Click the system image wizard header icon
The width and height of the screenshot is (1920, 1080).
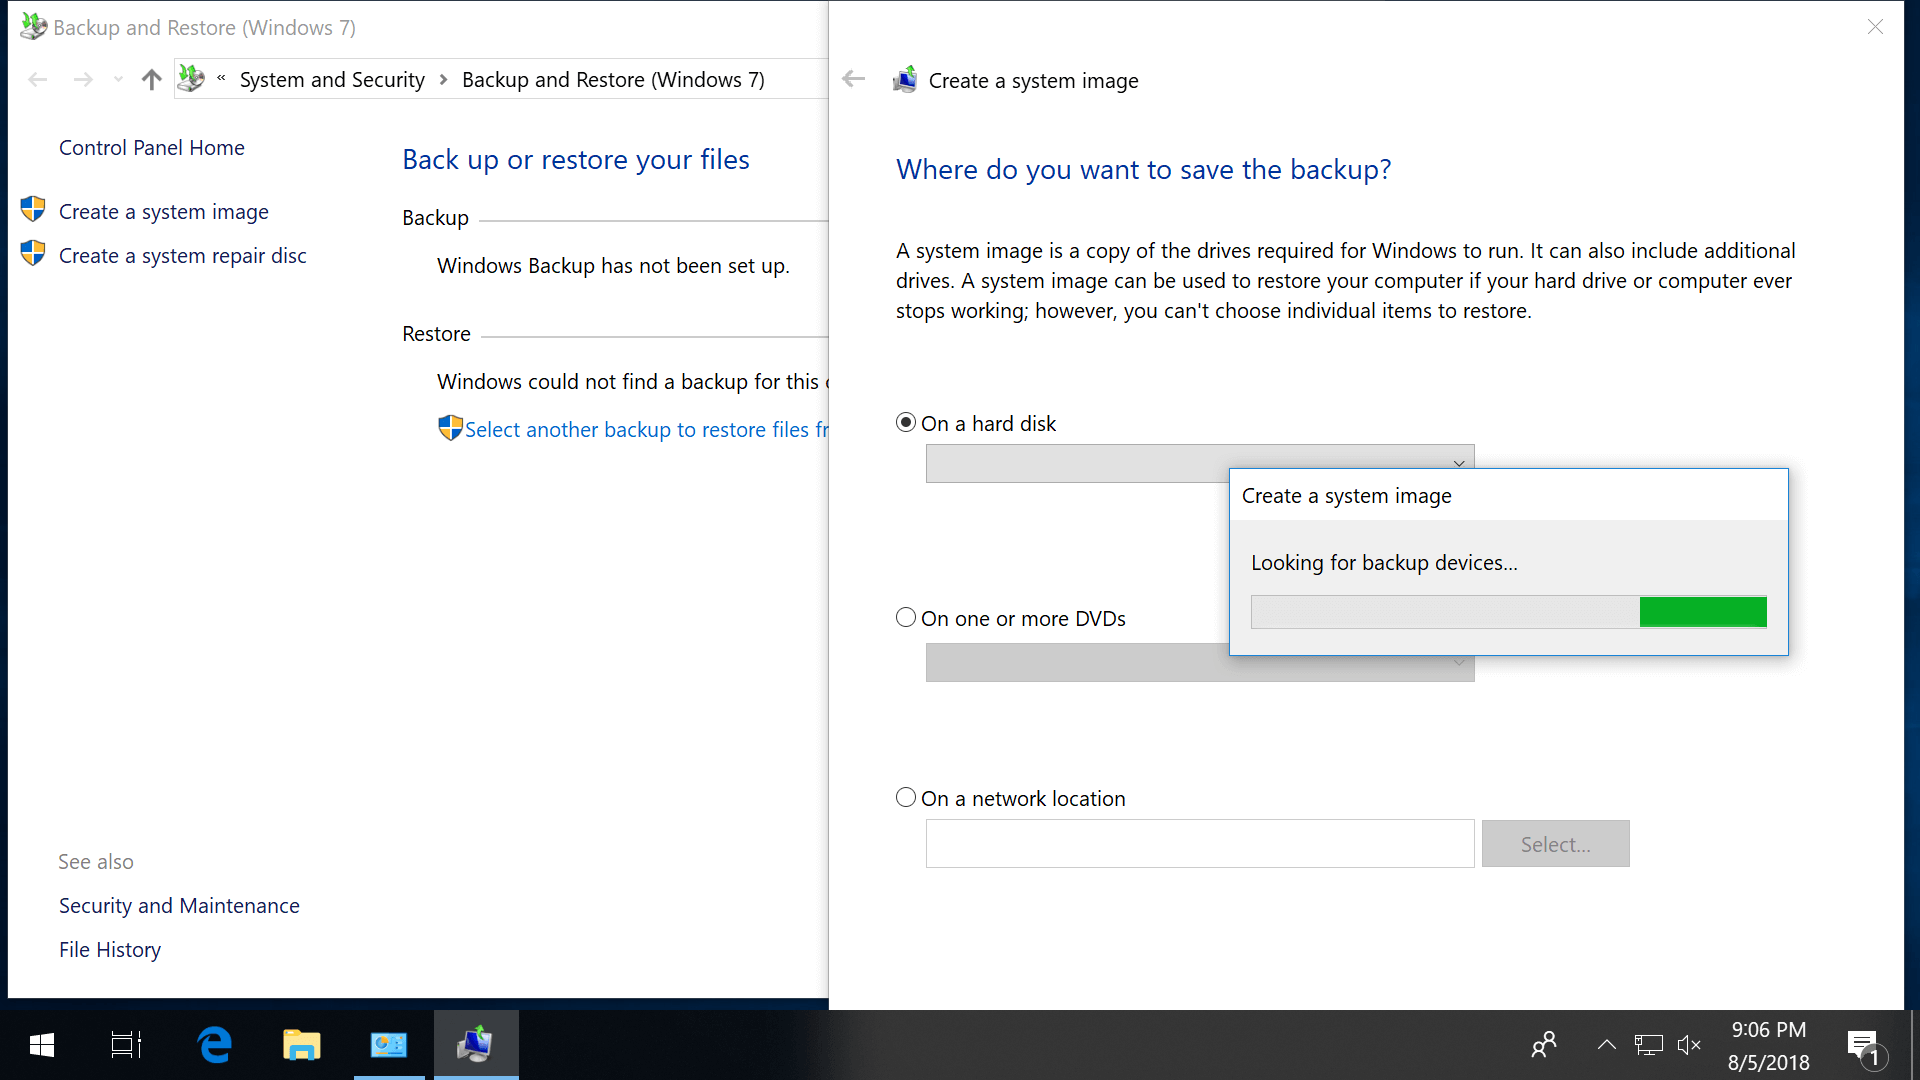coord(905,80)
